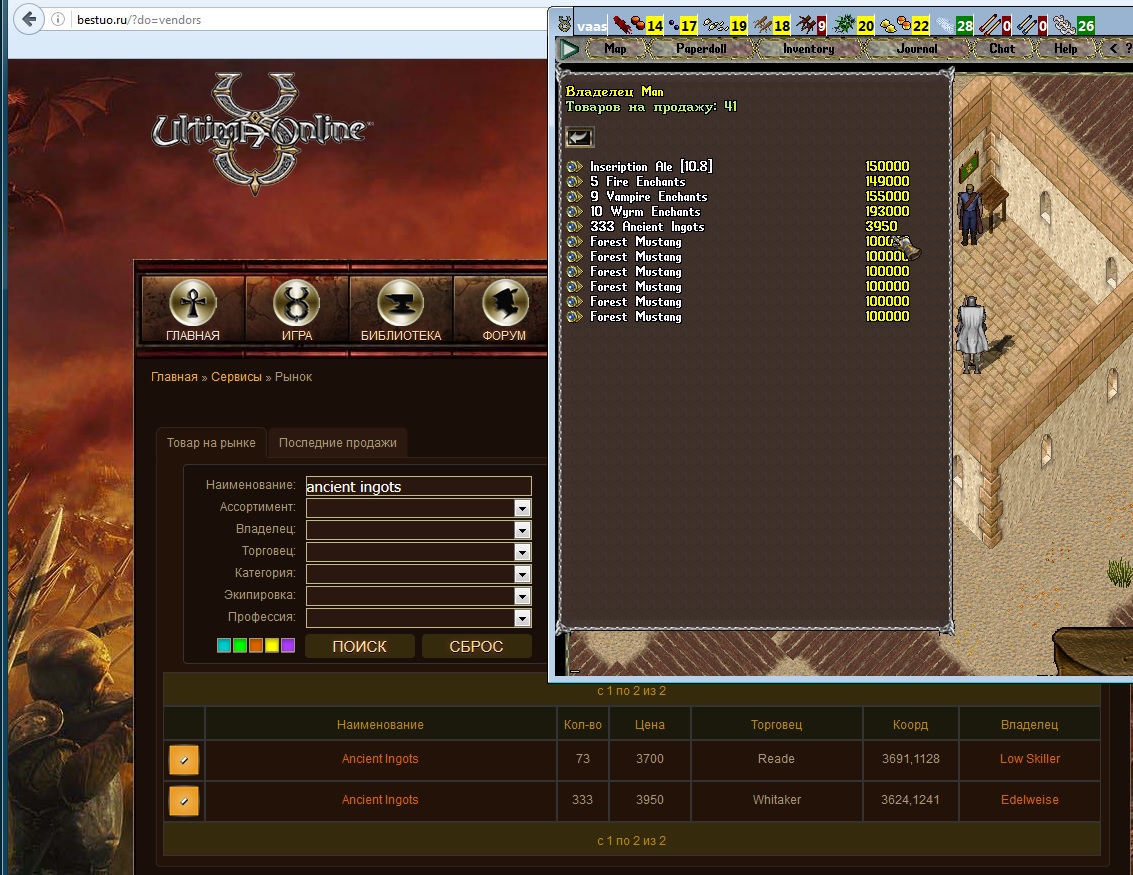Go back using the browser back arrow

[29, 19]
